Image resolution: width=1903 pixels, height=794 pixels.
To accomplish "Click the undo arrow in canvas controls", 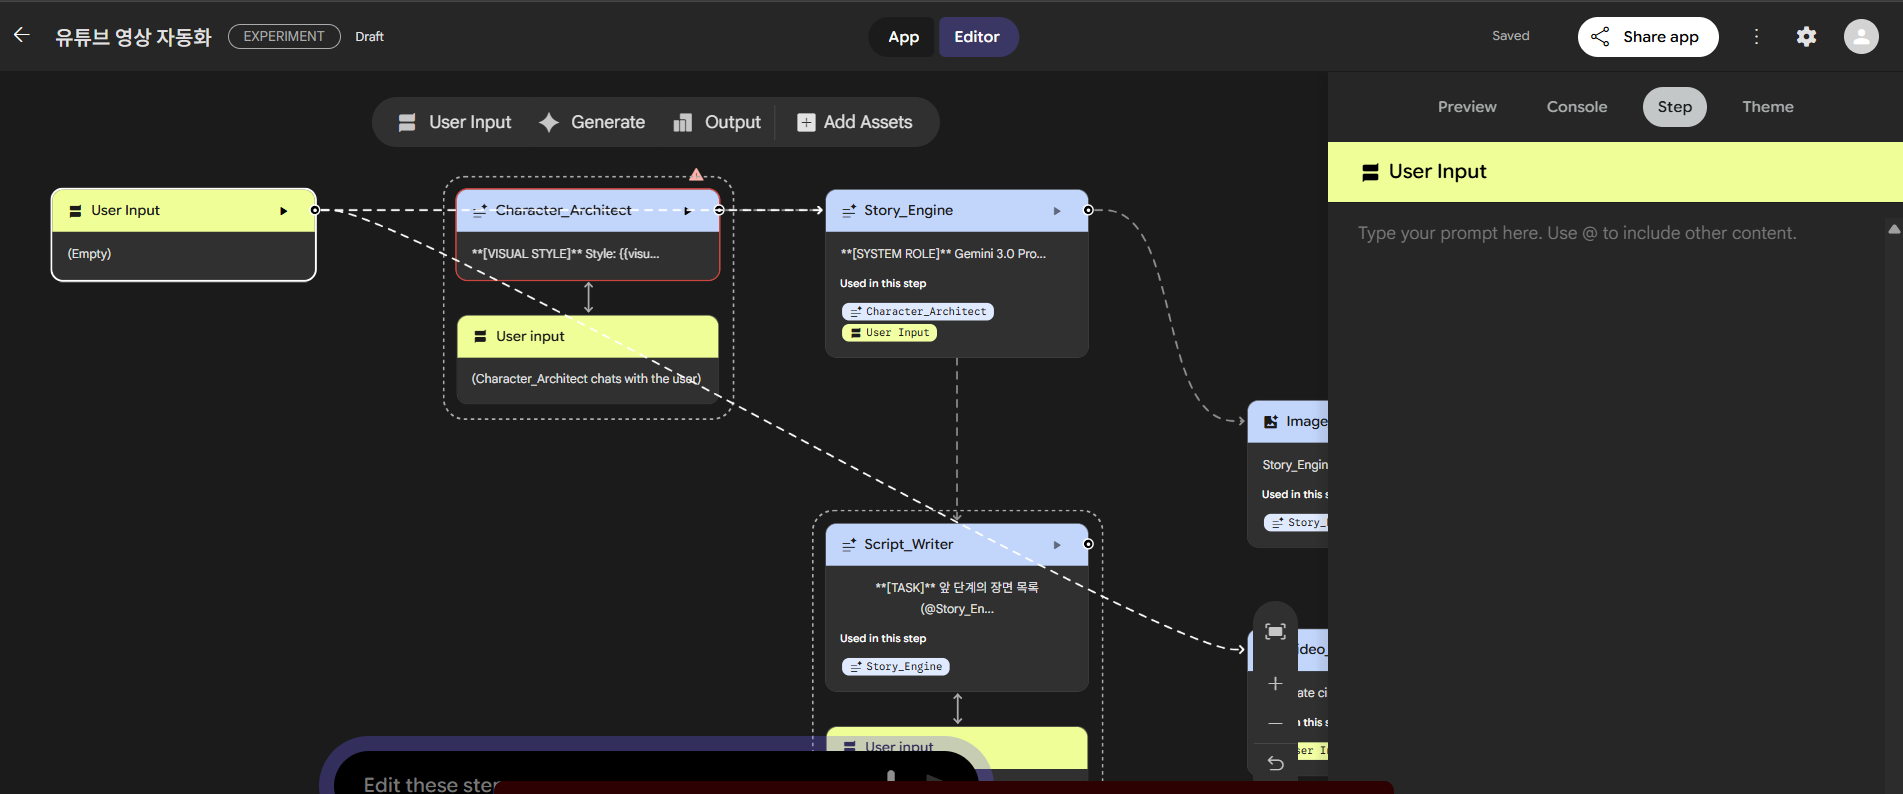I will click(1275, 763).
